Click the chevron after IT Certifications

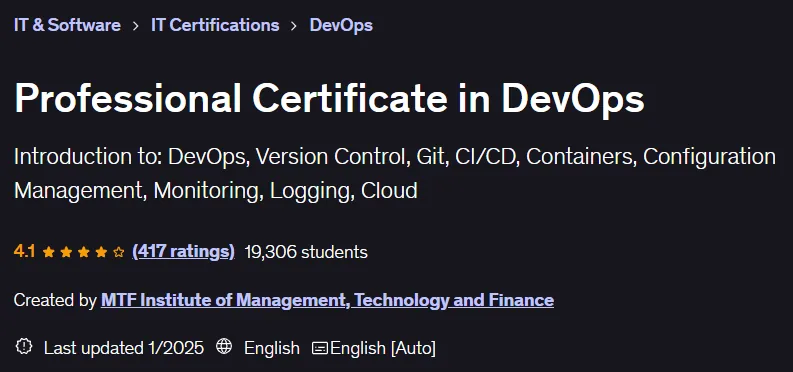point(294,26)
